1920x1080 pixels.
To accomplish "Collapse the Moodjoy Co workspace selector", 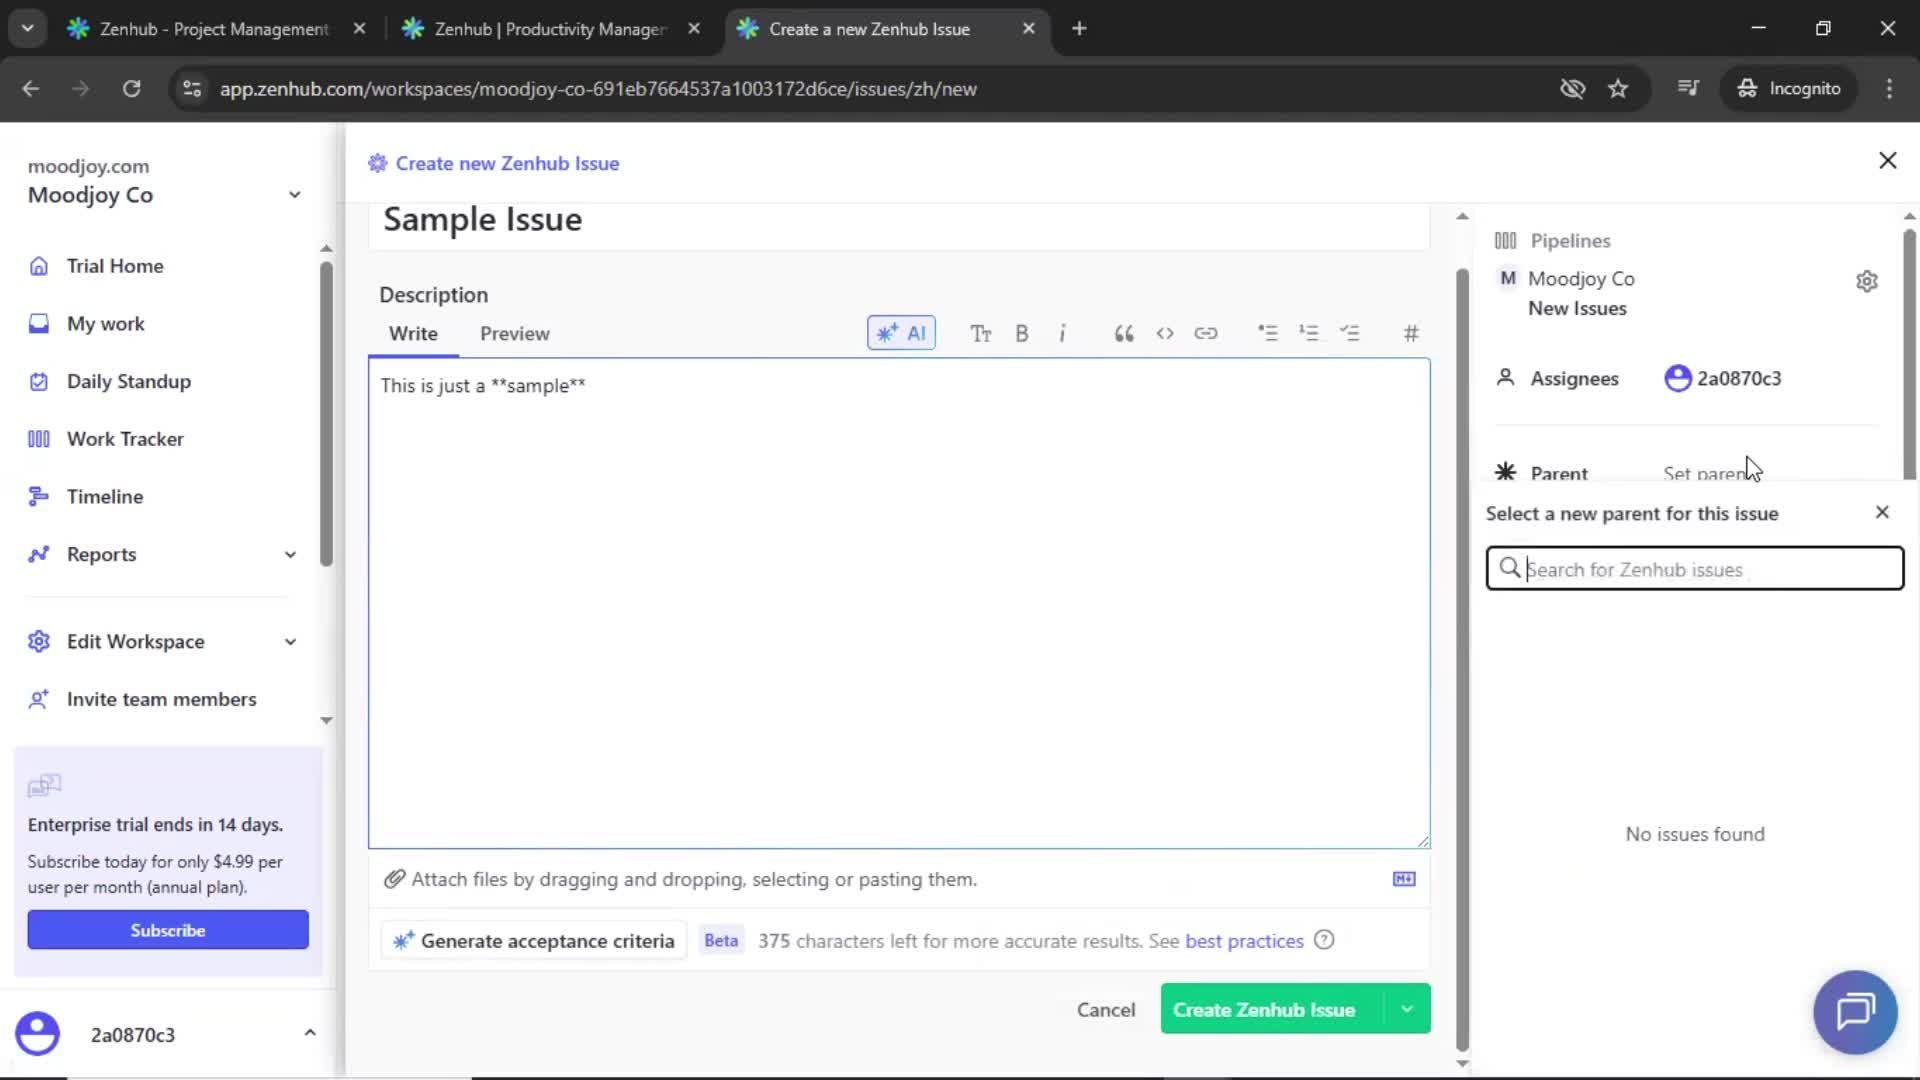I will [x=293, y=195].
